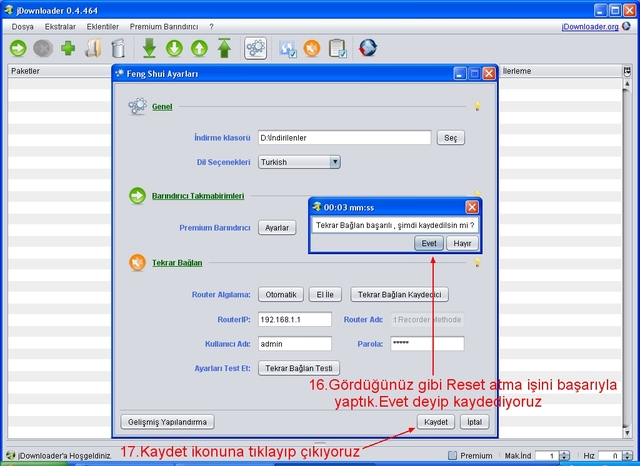Click globe icon beside jDownloader.org link
This screenshot has width=640, height=466.
click(x=626, y=27)
